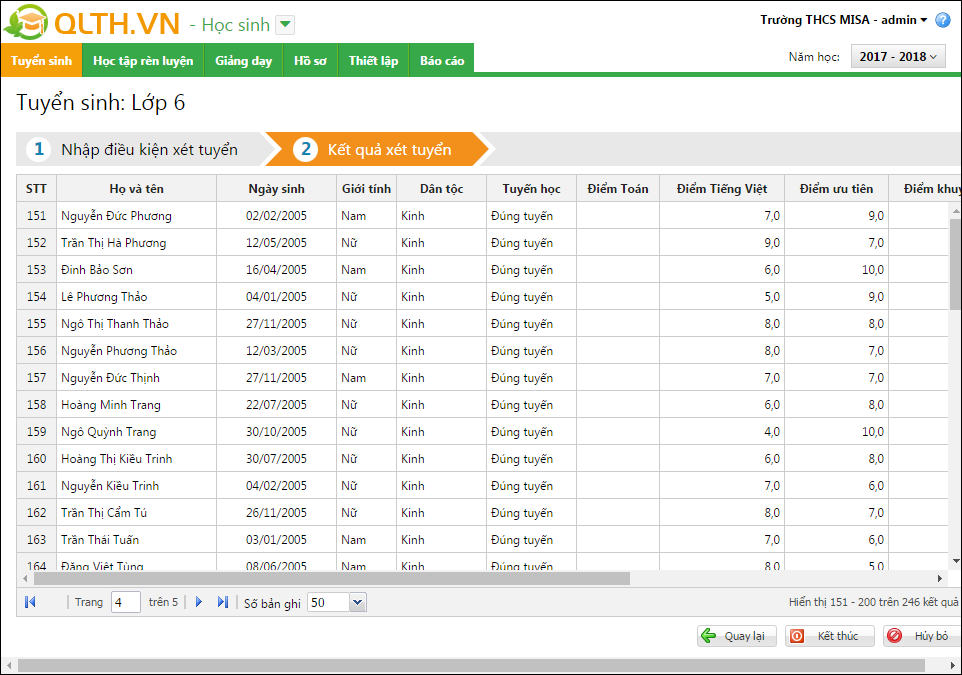Click the Kết thúc button
This screenshot has height=675, width=962.
(x=829, y=636)
